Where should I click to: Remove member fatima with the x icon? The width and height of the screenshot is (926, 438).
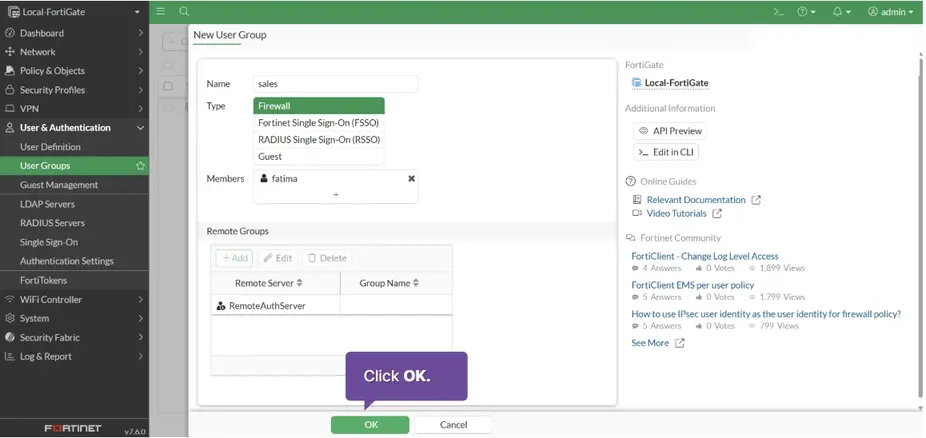(x=412, y=178)
